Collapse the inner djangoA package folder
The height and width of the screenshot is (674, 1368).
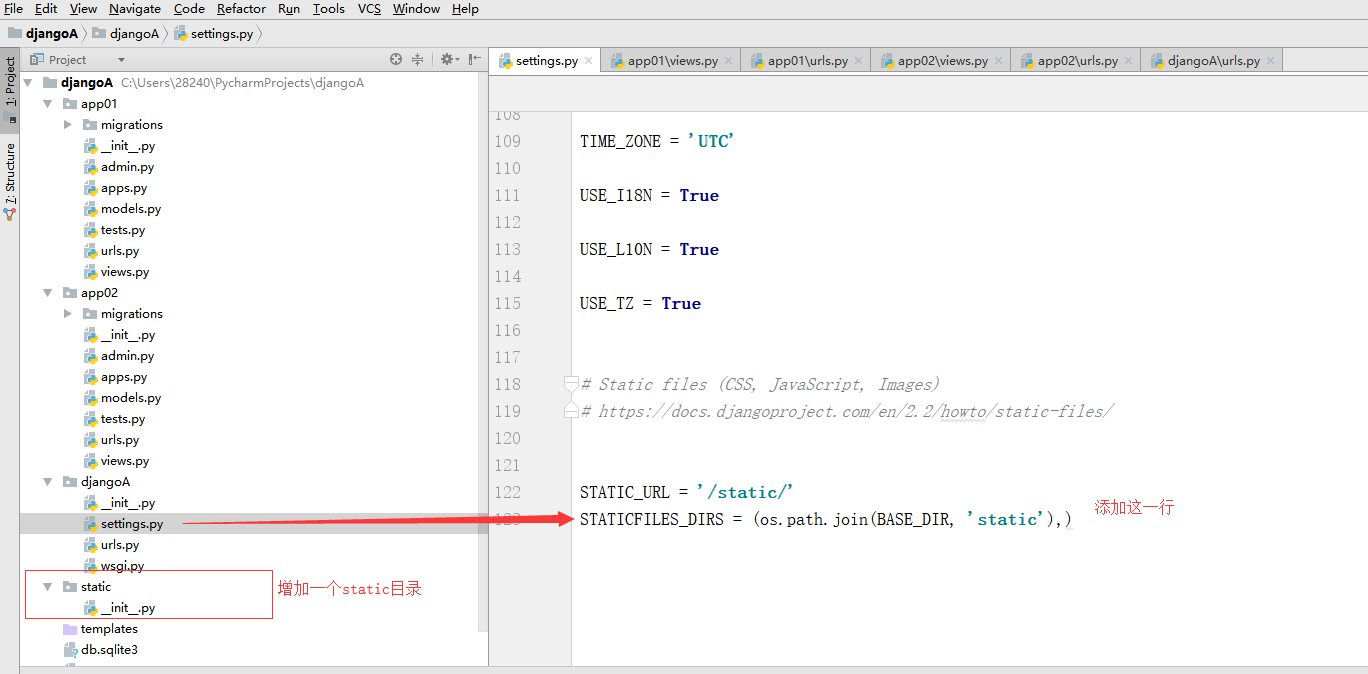point(47,482)
